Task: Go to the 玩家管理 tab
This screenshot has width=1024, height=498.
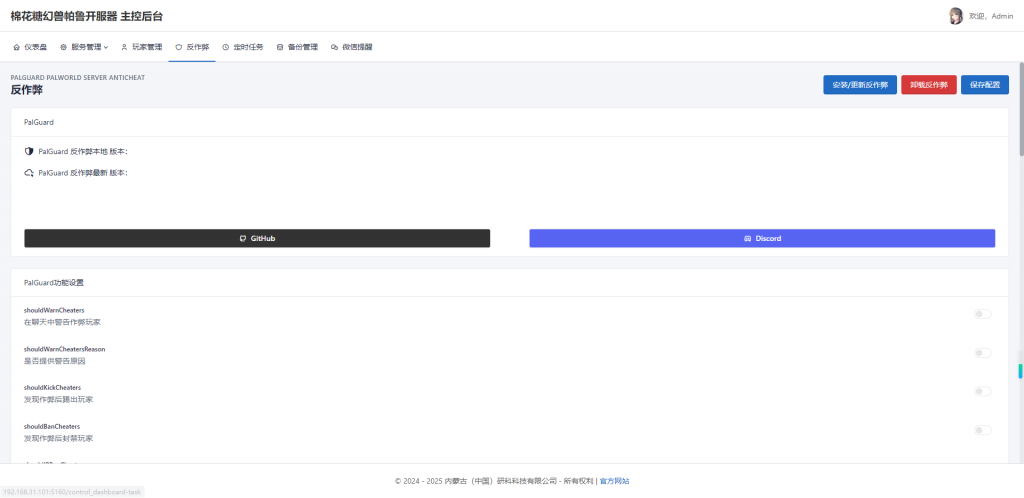Action: pos(142,47)
